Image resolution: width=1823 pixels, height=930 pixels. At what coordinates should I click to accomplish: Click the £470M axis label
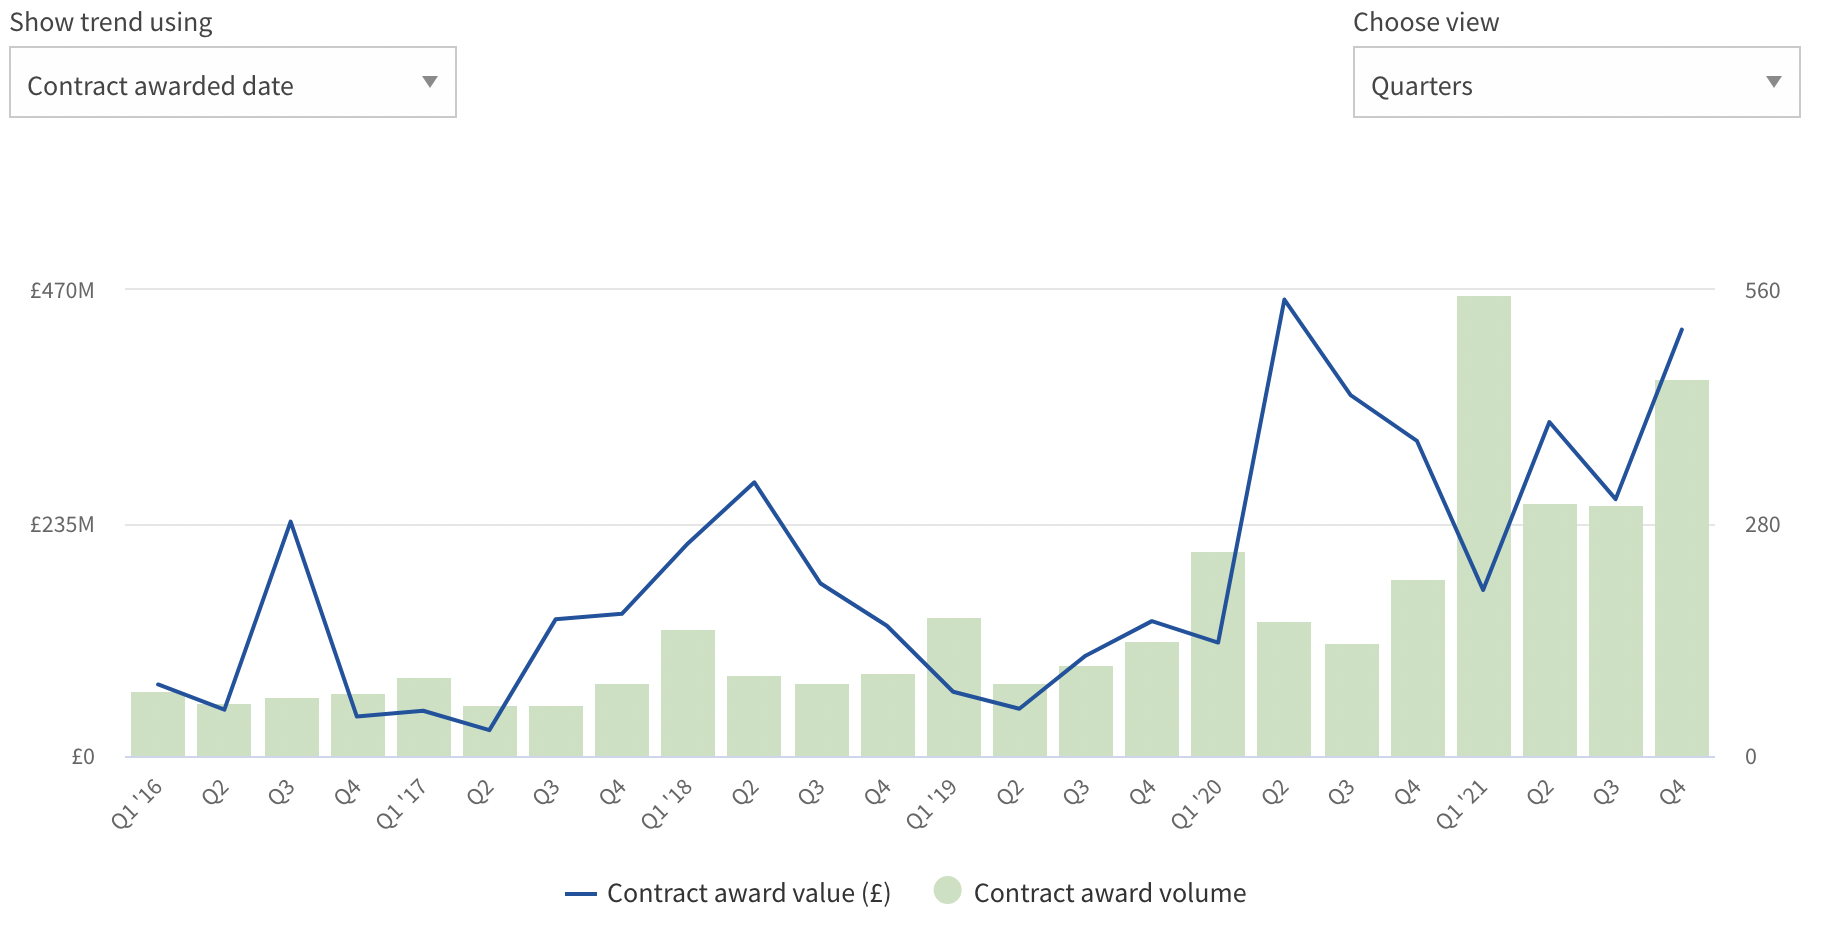(62, 291)
